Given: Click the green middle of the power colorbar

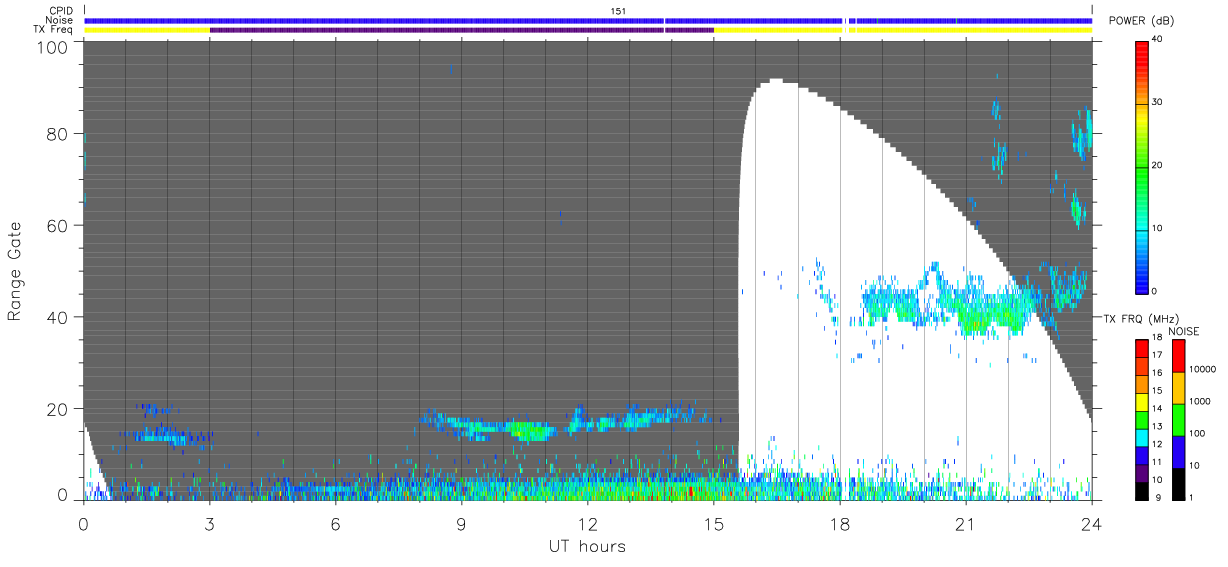Looking at the screenshot, I should (1143, 165).
